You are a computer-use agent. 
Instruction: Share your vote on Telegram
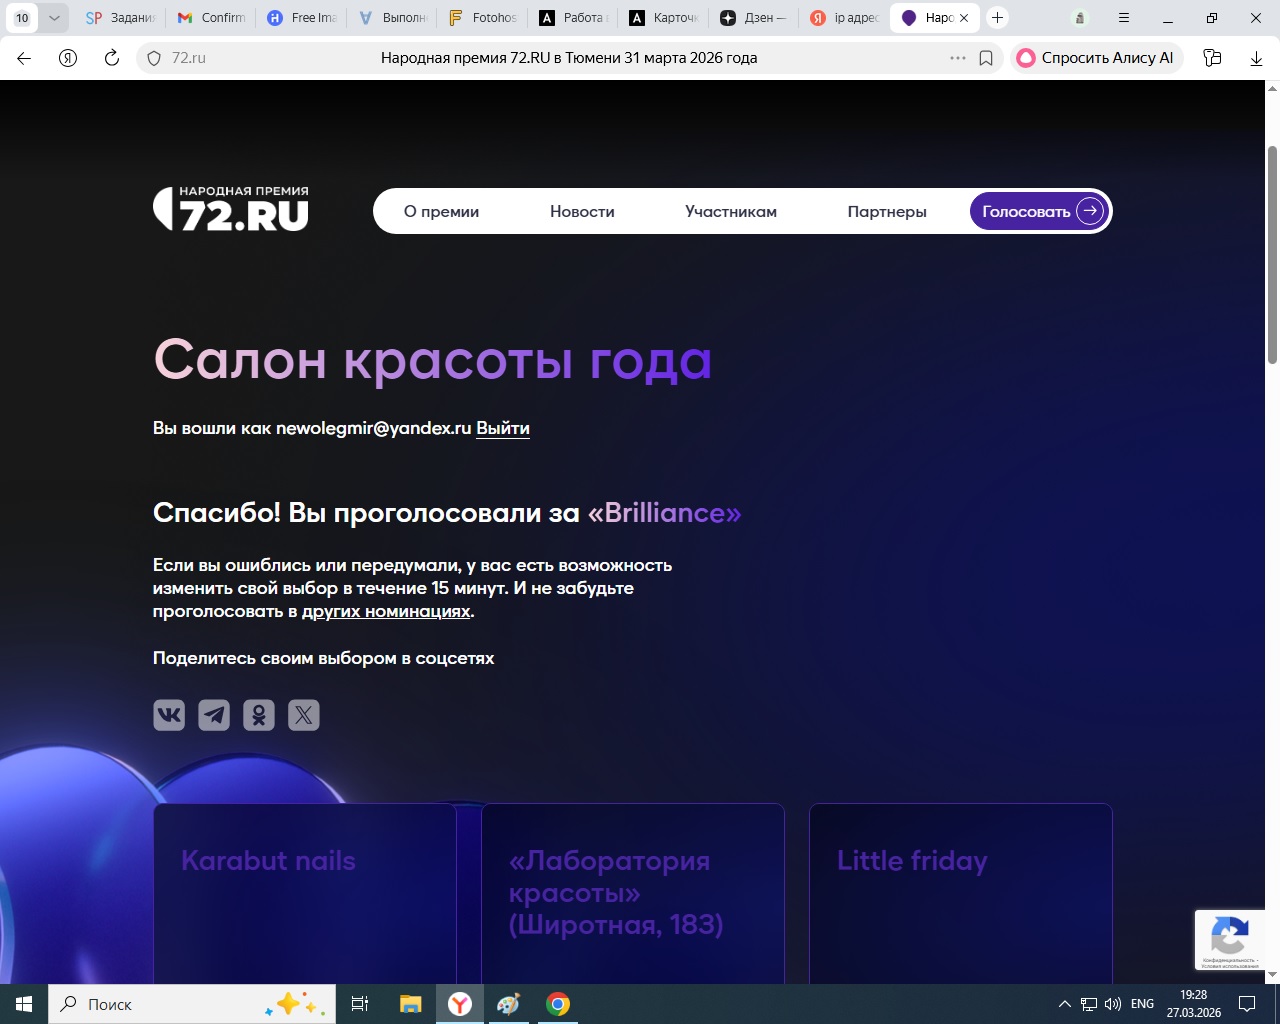(x=214, y=715)
